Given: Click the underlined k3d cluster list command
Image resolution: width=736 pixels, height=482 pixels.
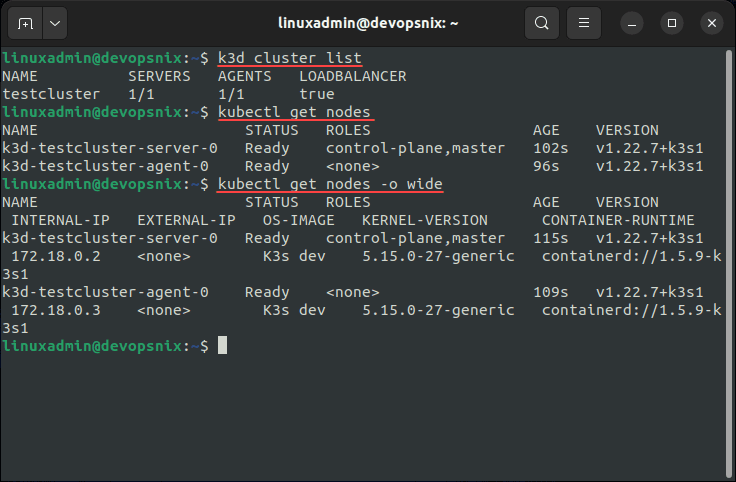Looking at the screenshot, I should [289, 58].
